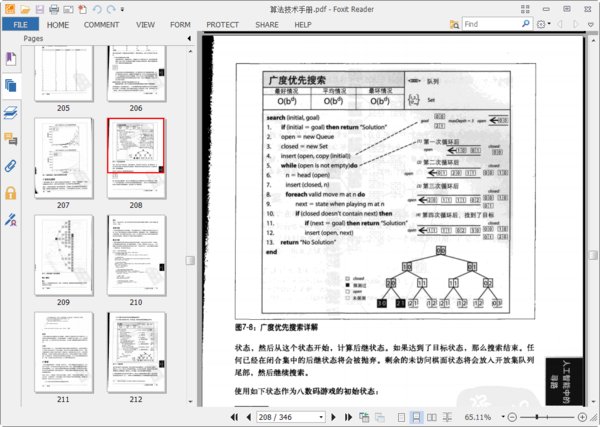Click the Undo arrow in quick toolbar
Image resolution: width=600 pixels, height=427 pixels.
point(97,9)
